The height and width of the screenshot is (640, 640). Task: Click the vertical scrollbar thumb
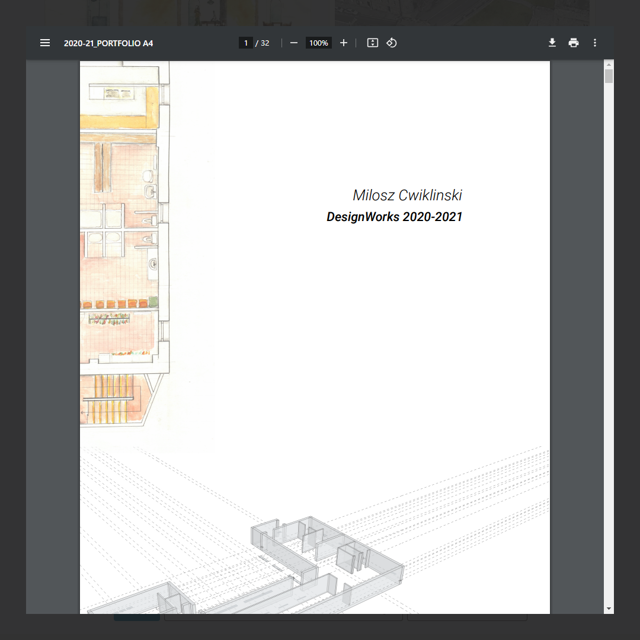(609, 78)
